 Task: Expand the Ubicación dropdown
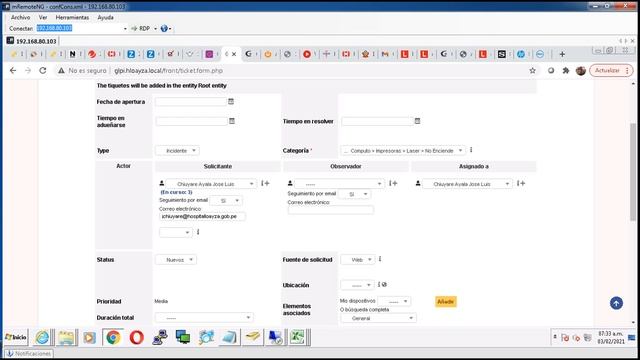coord(357,285)
